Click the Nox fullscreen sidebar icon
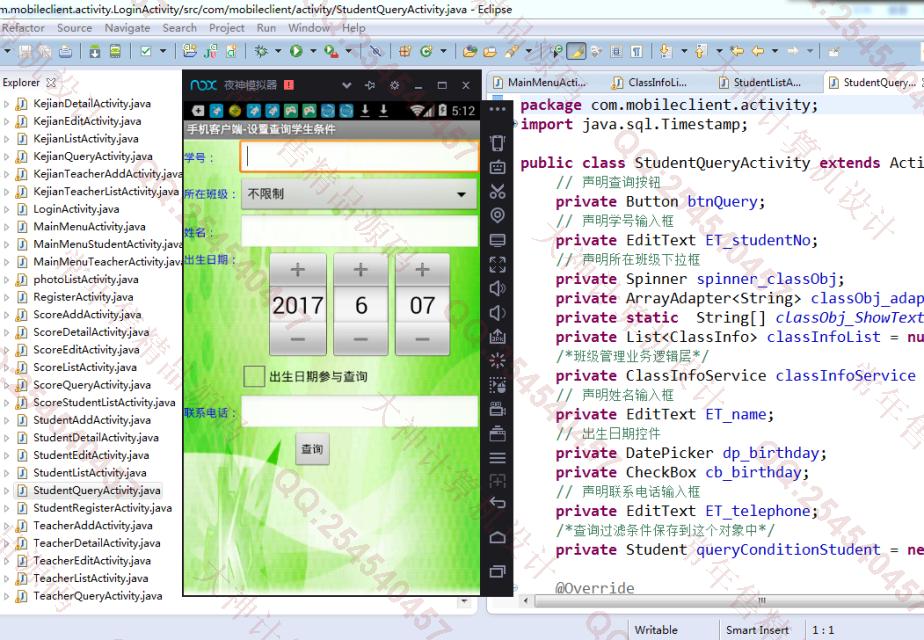 [497, 265]
